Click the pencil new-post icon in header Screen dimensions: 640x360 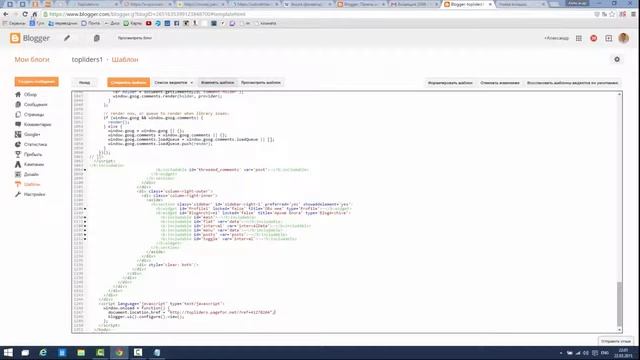click(x=67, y=38)
